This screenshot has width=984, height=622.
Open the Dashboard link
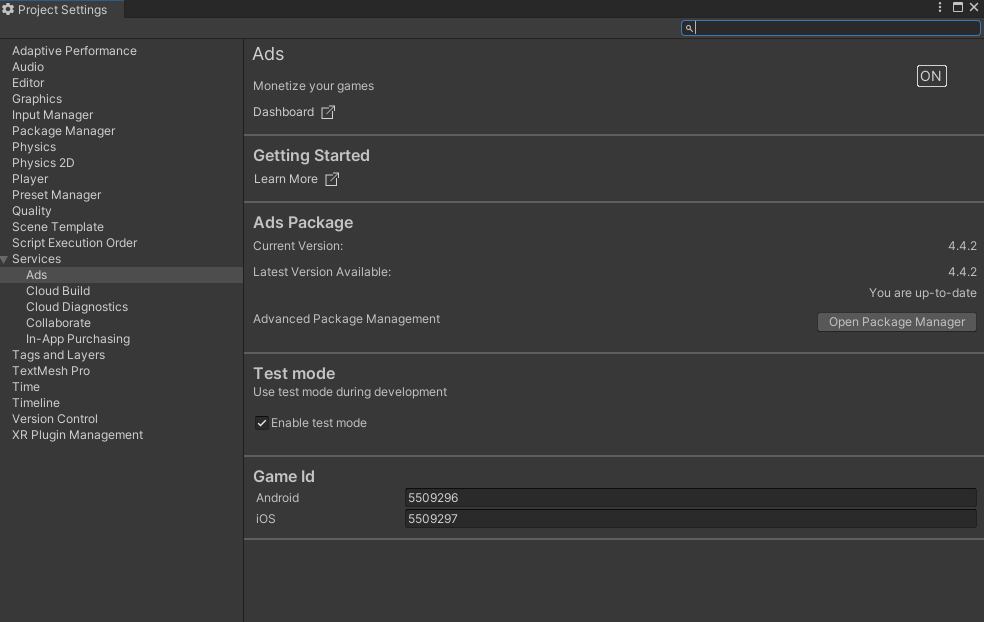click(283, 112)
